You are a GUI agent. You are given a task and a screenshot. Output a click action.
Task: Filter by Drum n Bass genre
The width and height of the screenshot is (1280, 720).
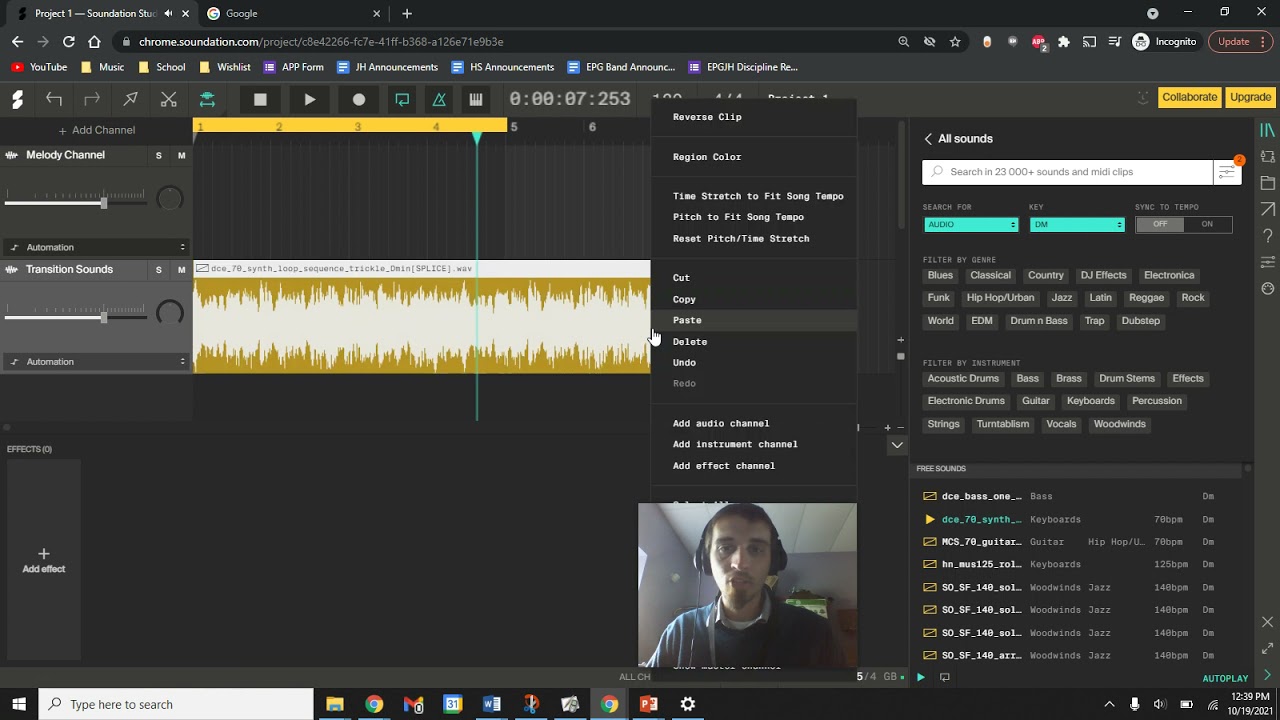(1039, 321)
